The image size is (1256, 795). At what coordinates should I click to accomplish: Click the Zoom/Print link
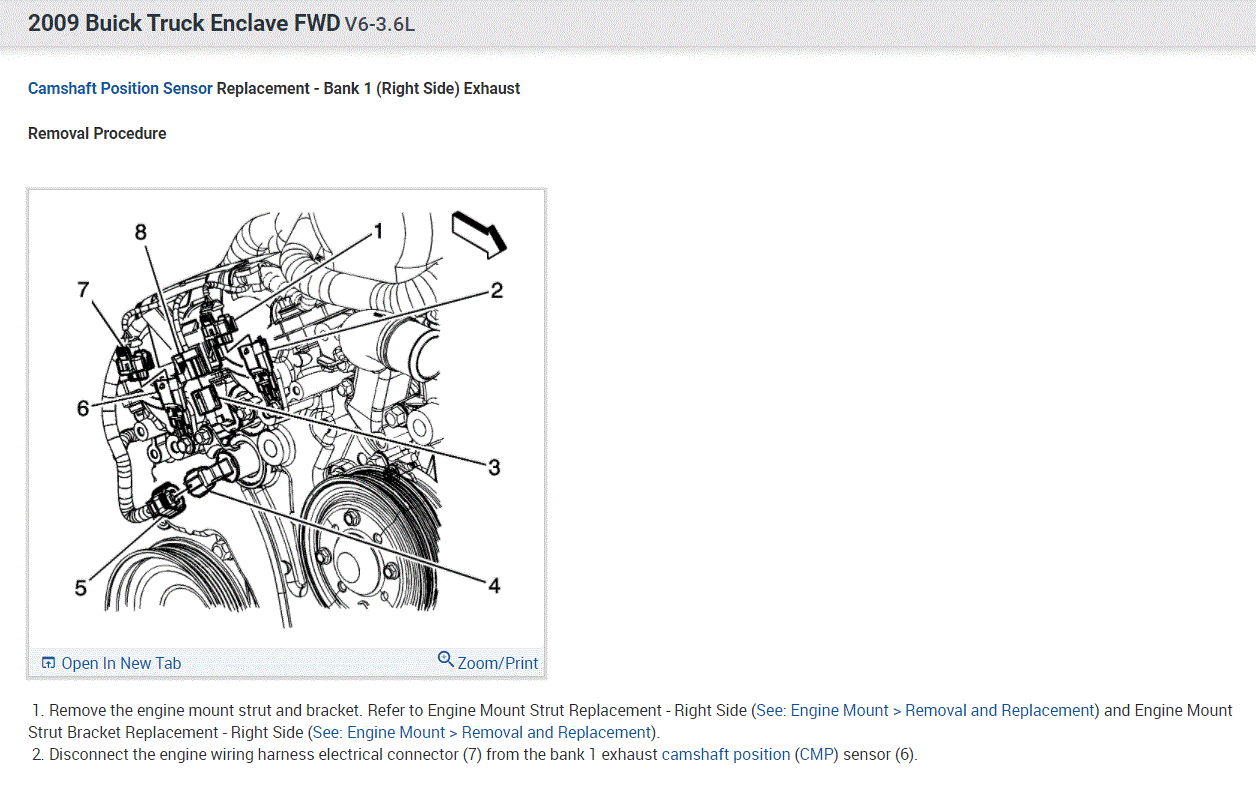click(x=498, y=663)
